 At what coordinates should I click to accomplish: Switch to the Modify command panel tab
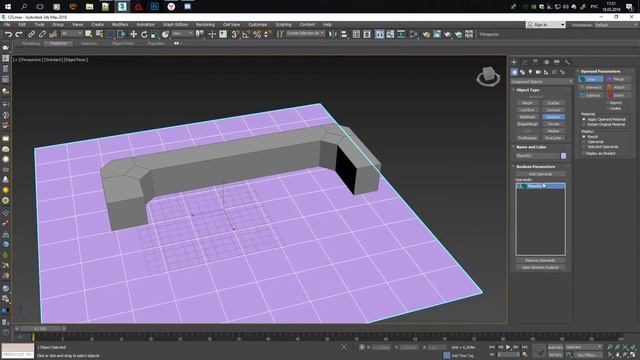pyautogui.click(x=525, y=62)
